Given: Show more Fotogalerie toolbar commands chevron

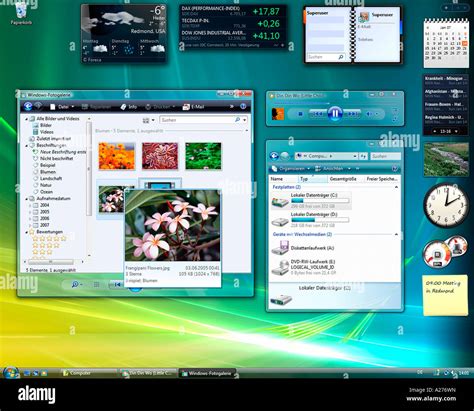Looking at the screenshot, I should tap(231, 106).
